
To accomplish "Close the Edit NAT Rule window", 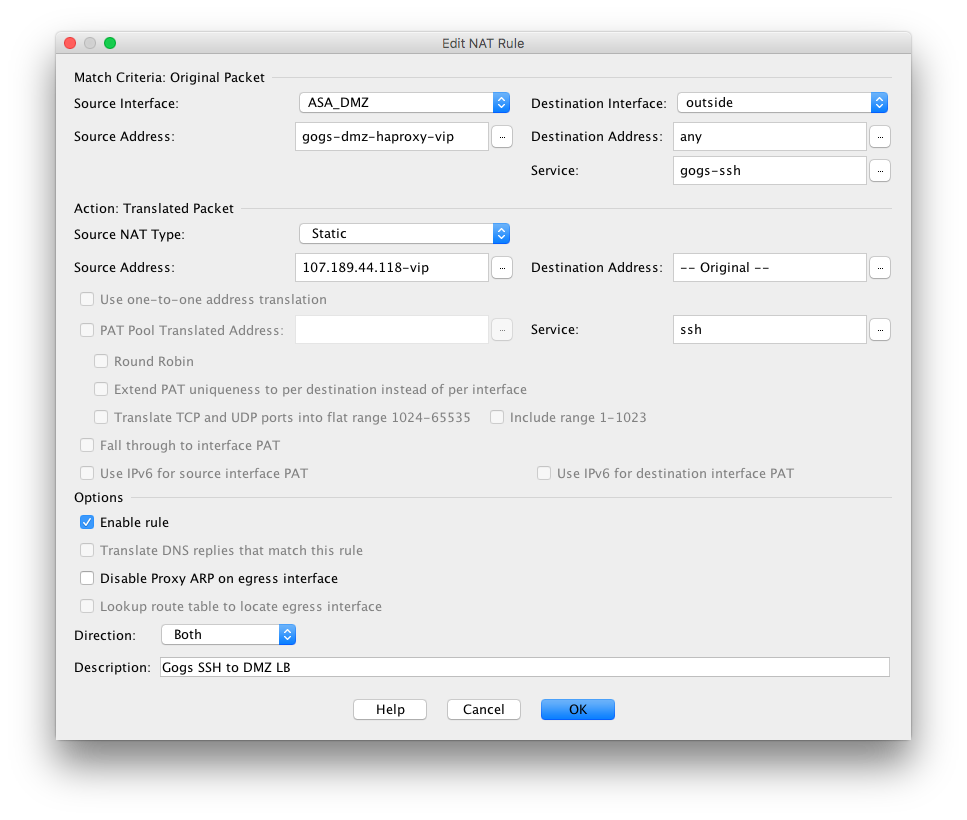I will 70,43.
